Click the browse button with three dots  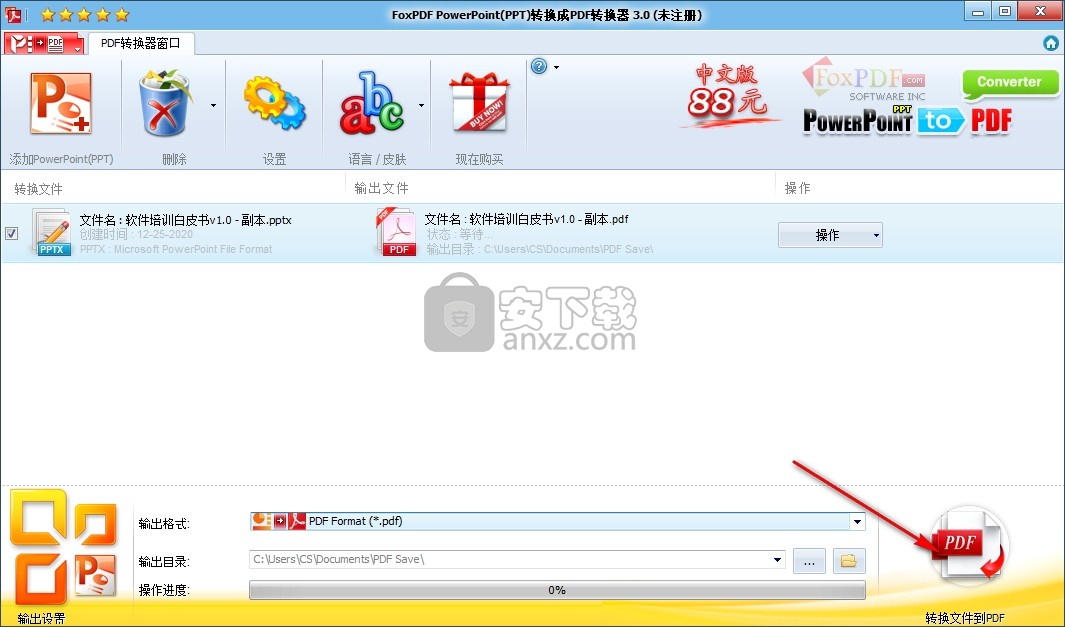[809, 561]
